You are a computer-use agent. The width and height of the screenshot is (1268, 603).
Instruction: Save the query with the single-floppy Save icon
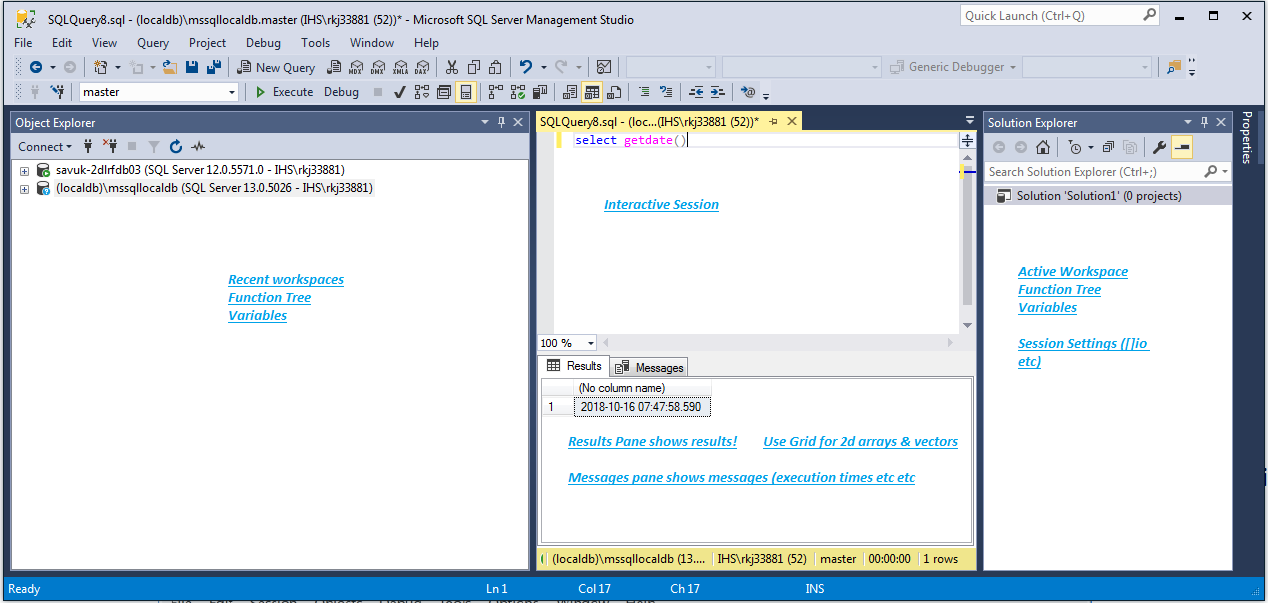192,67
